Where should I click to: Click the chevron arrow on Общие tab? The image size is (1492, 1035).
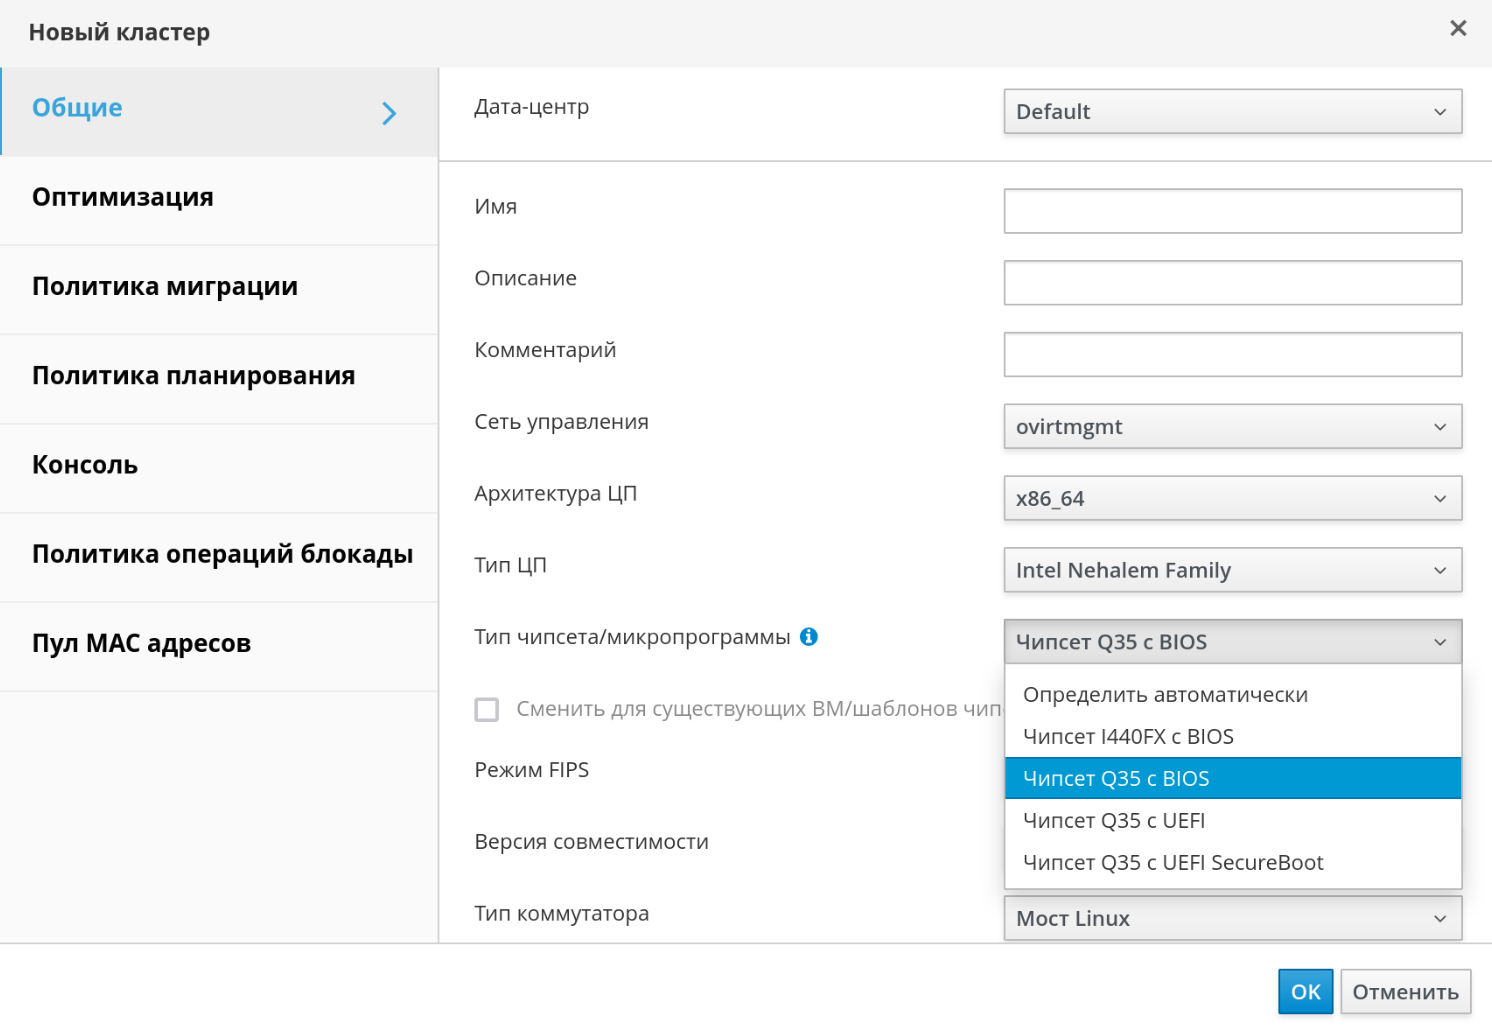click(x=389, y=113)
